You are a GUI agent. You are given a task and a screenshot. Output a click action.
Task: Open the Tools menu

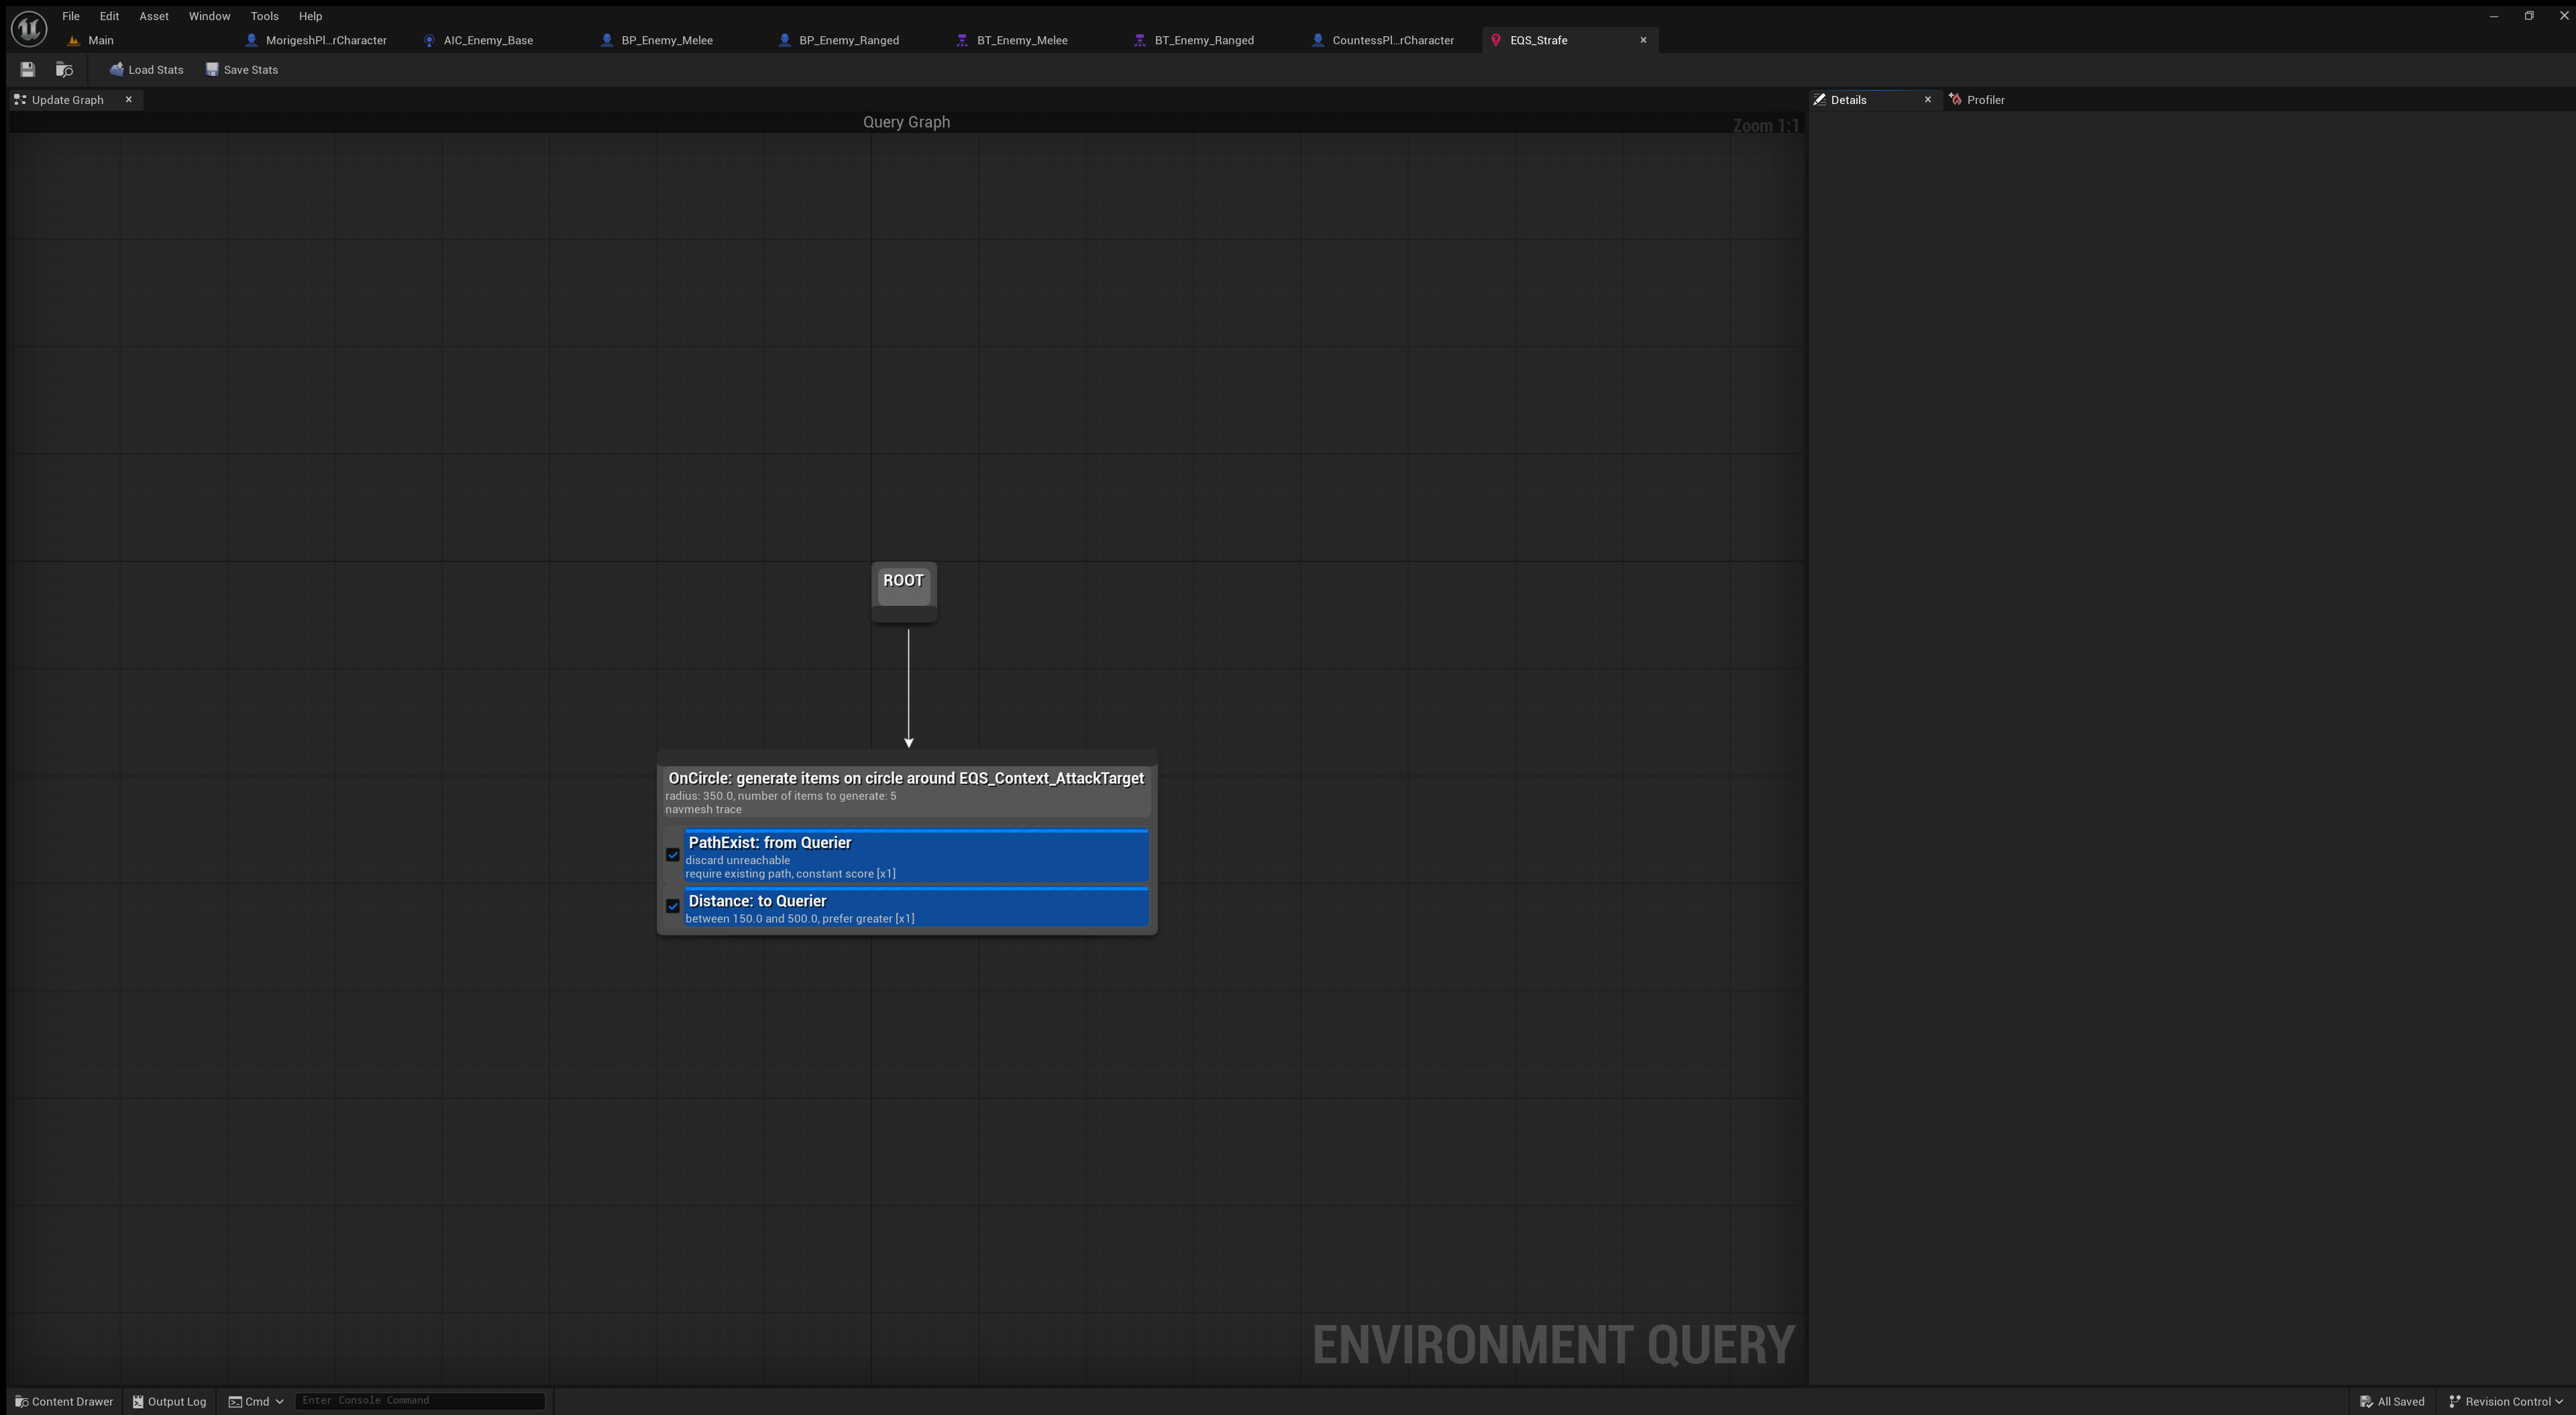coord(264,16)
